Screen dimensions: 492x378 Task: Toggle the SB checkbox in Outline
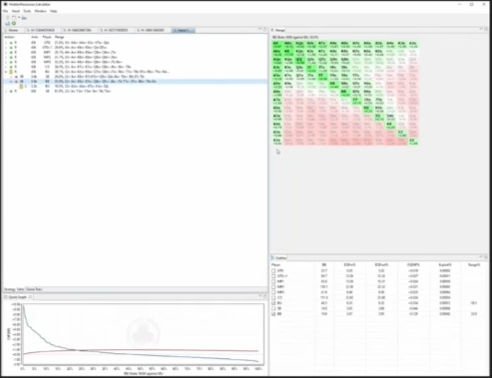pyautogui.click(x=273, y=308)
